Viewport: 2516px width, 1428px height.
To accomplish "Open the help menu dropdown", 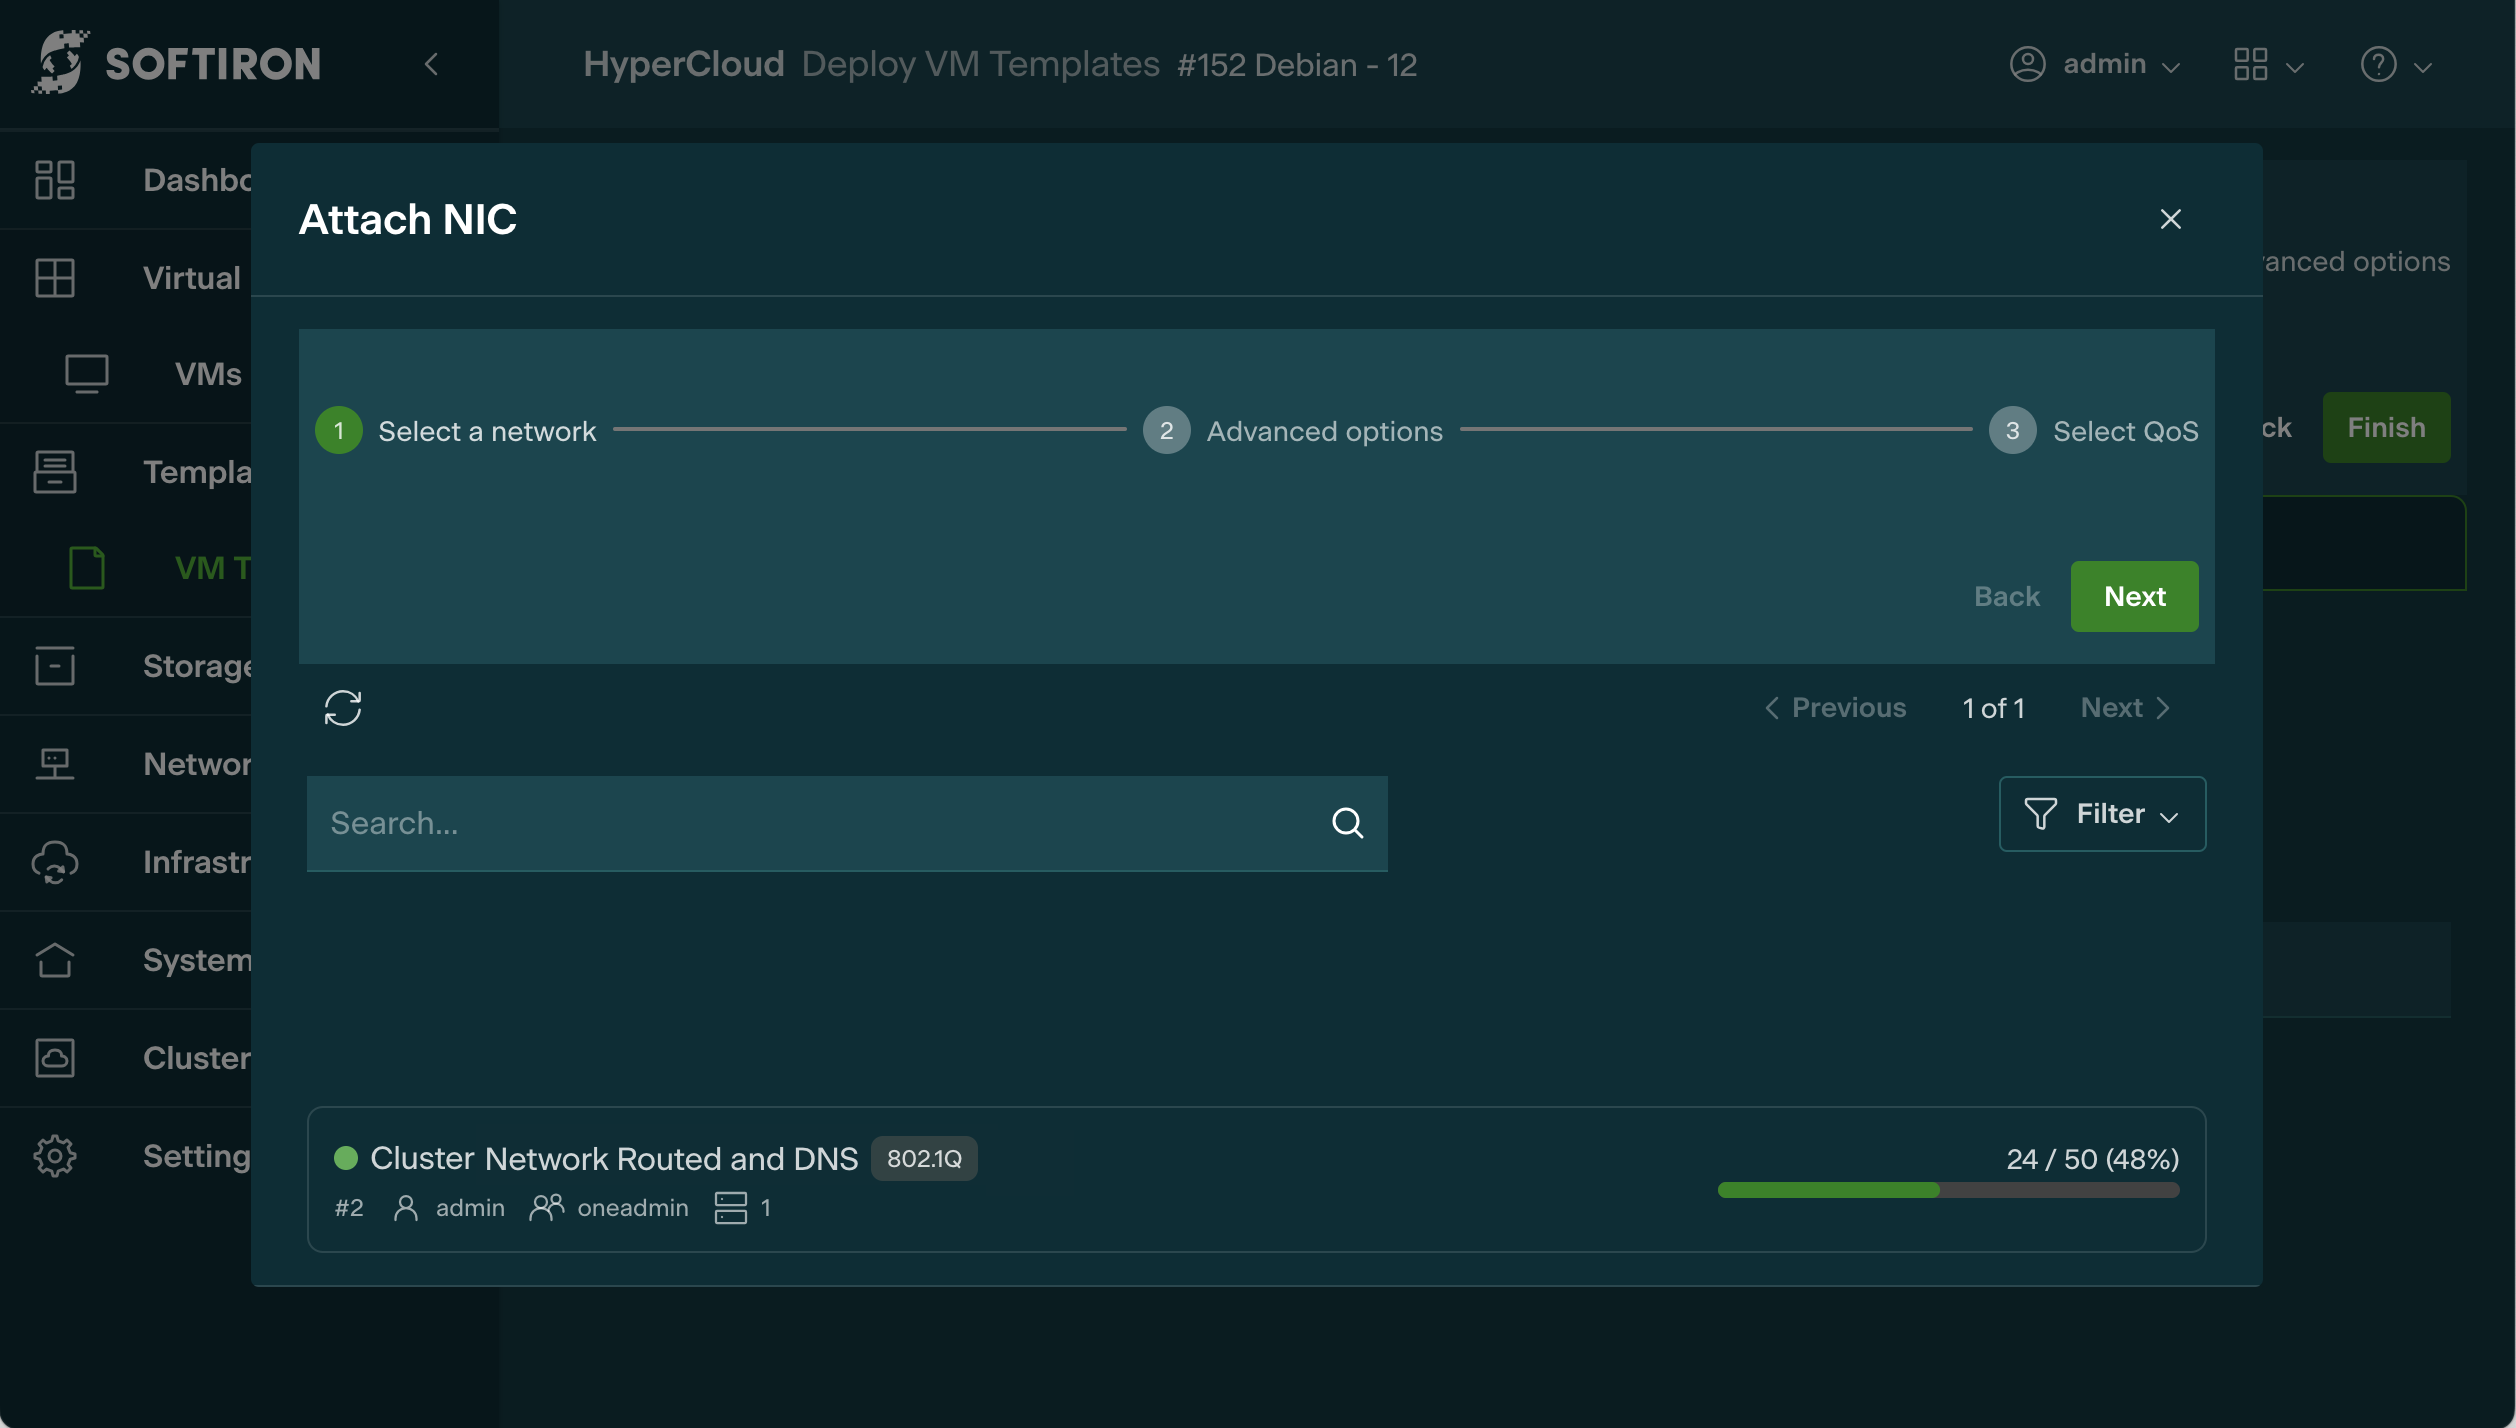I will [2395, 65].
